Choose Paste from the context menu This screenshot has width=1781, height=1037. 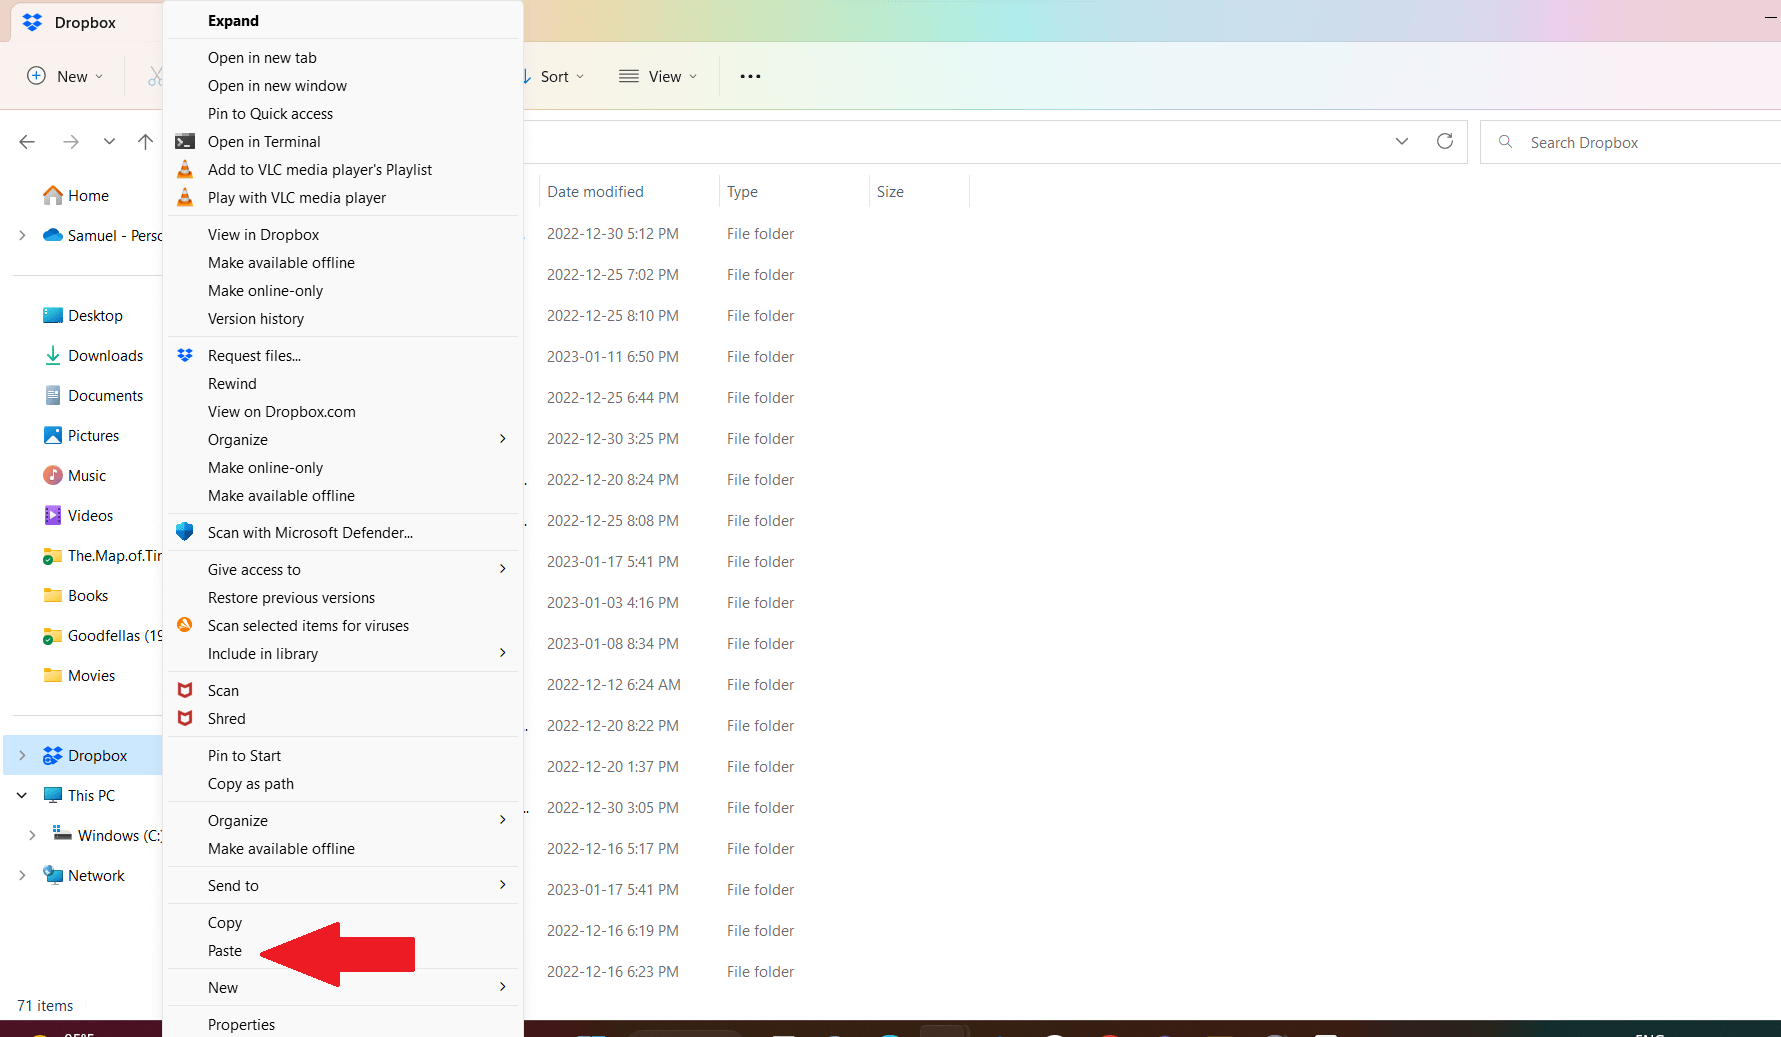pos(225,950)
